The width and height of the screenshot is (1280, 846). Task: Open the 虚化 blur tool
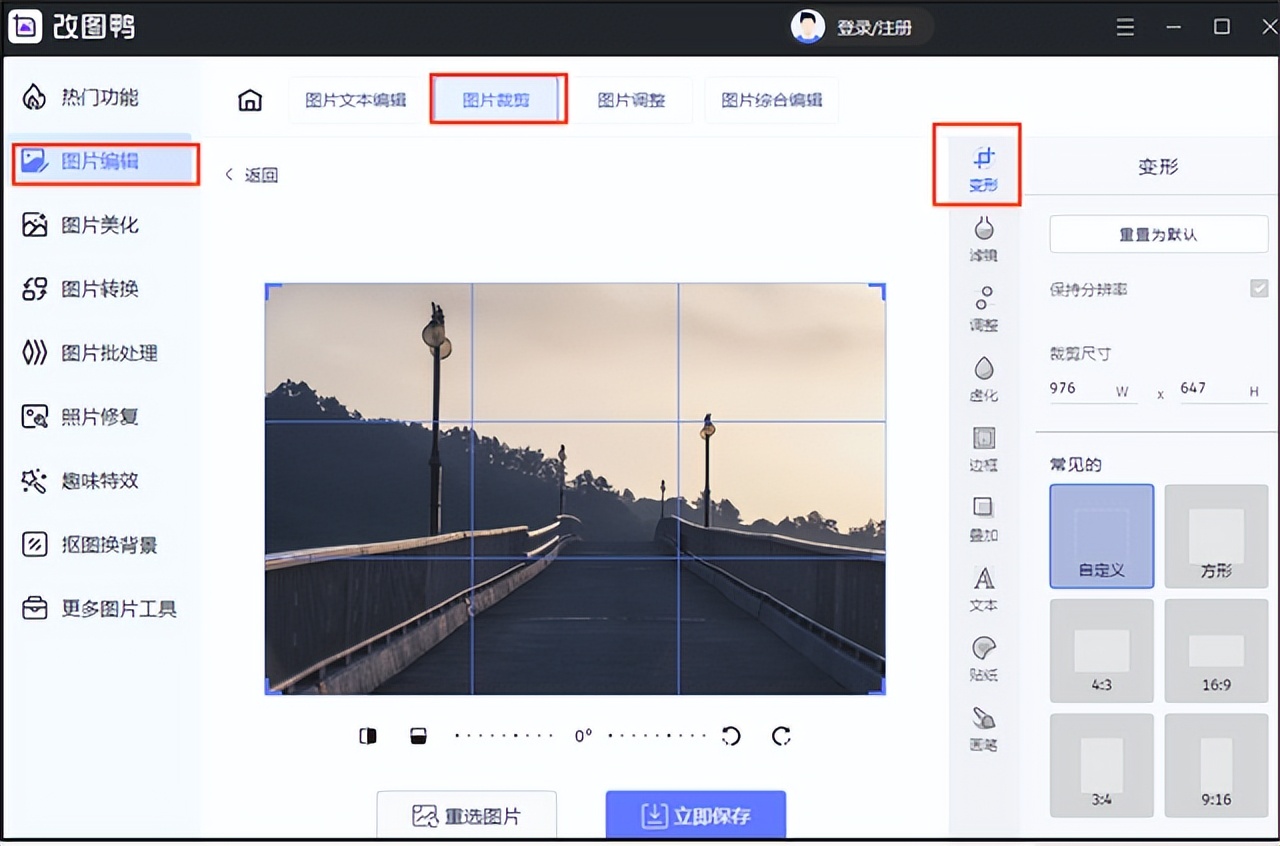[x=983, y=378]
